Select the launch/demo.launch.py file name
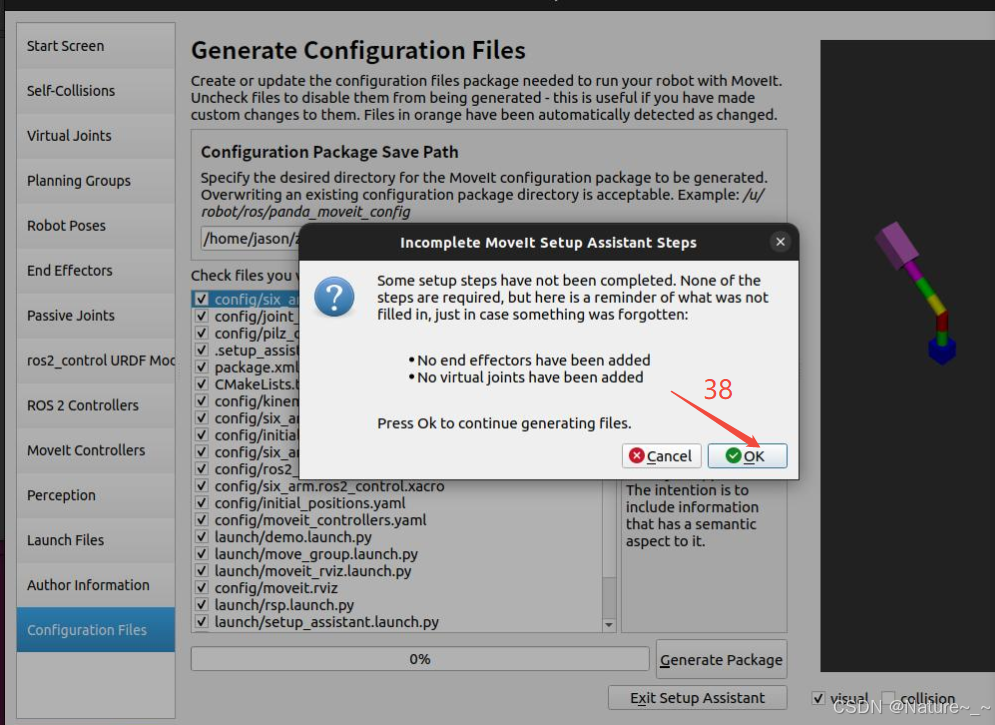The image size is (995, 725). click(293, 537)
